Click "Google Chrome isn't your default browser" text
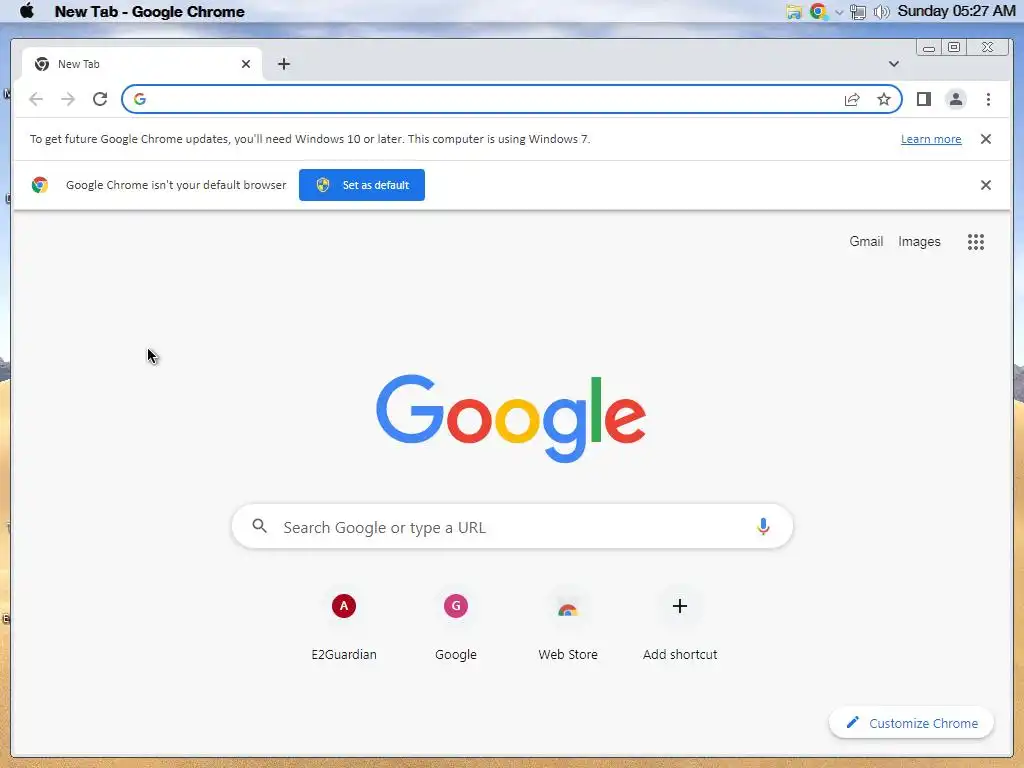The height and width of the screenshot is (768, 1024). 176,185
